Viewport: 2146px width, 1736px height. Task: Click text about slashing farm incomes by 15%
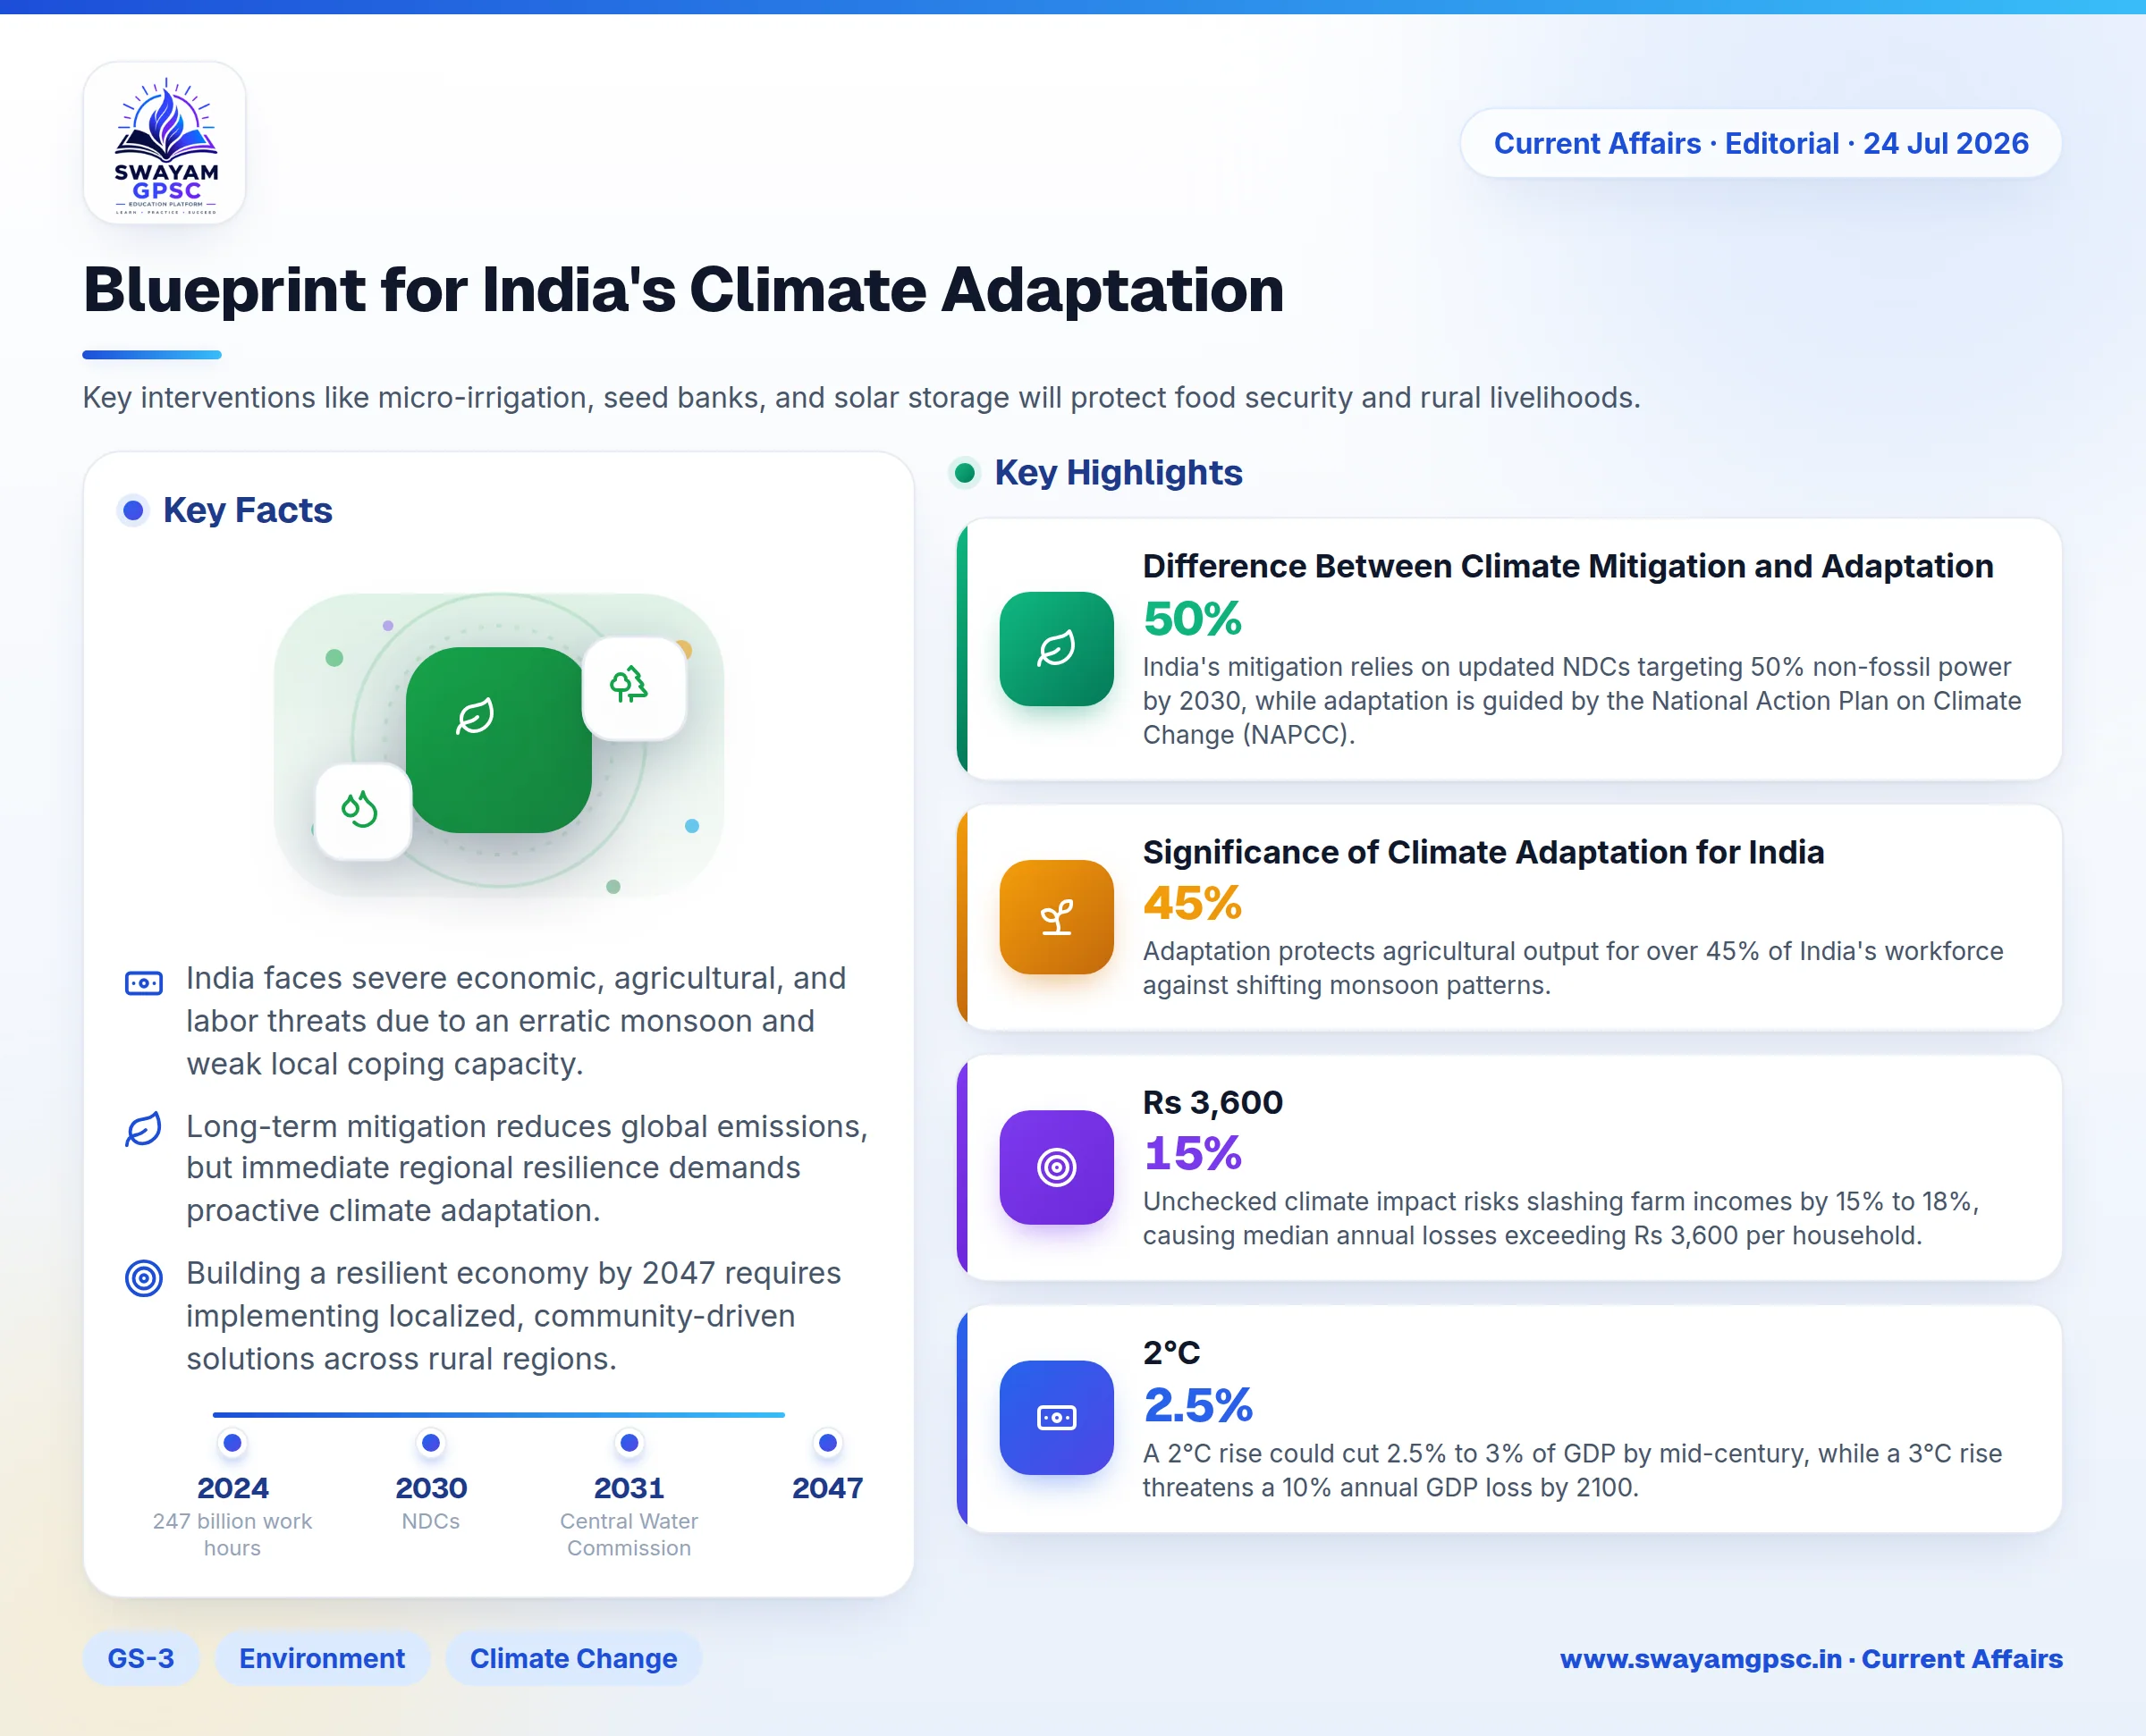[x=1561, y=1218]
